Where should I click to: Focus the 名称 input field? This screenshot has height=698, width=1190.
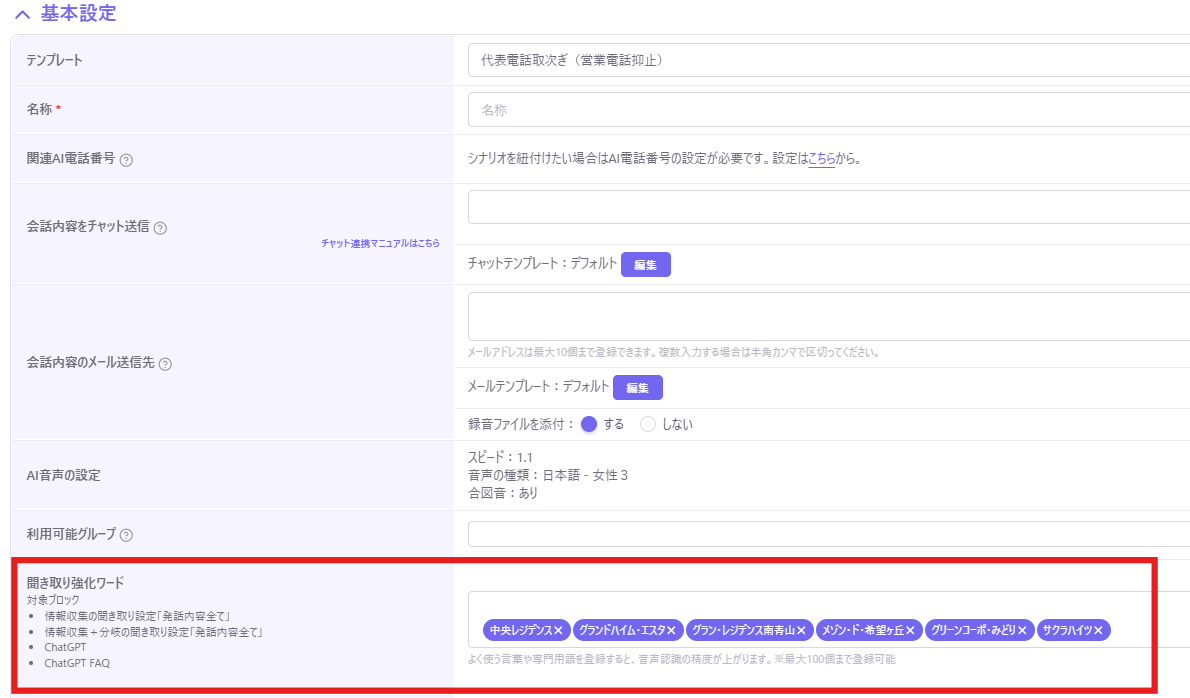click(829, 110)
